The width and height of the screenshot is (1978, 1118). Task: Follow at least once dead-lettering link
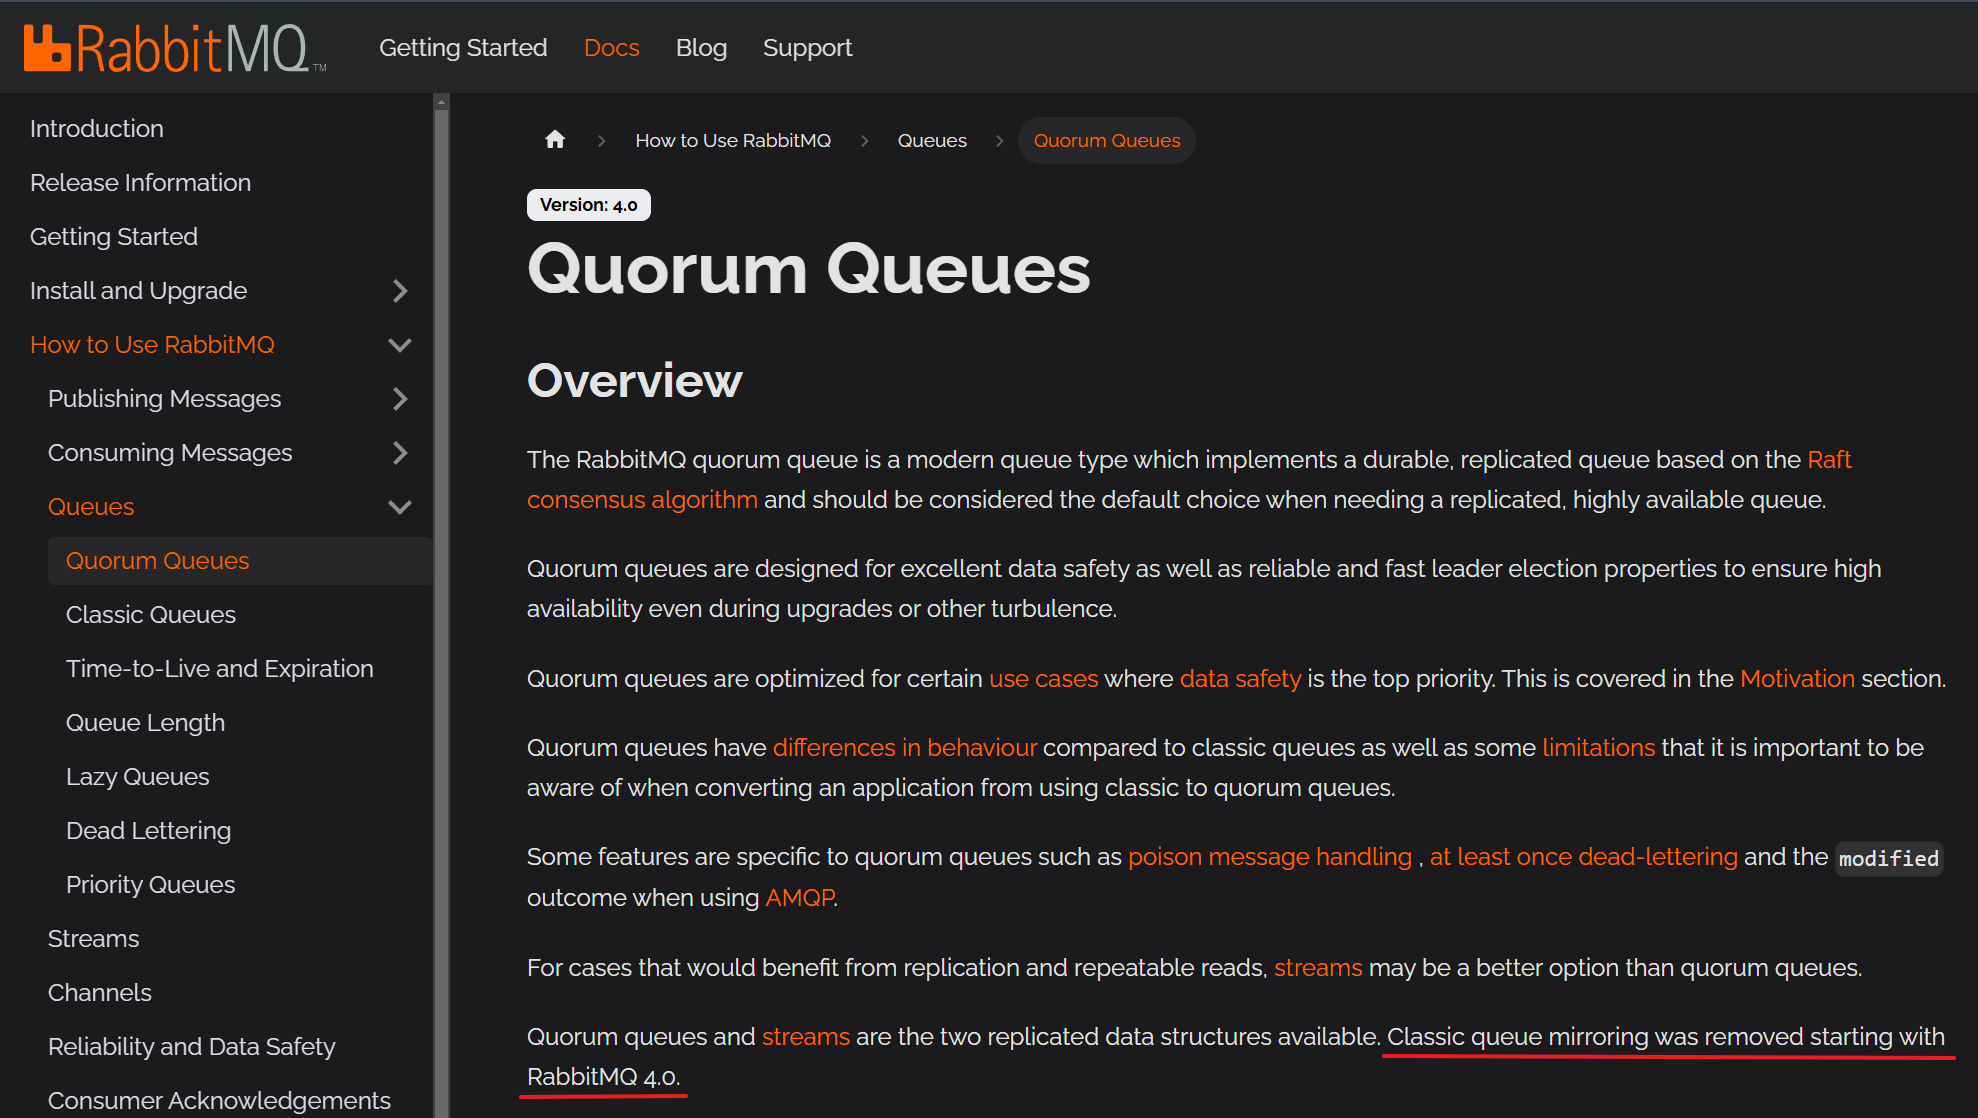click(1584, 857)
